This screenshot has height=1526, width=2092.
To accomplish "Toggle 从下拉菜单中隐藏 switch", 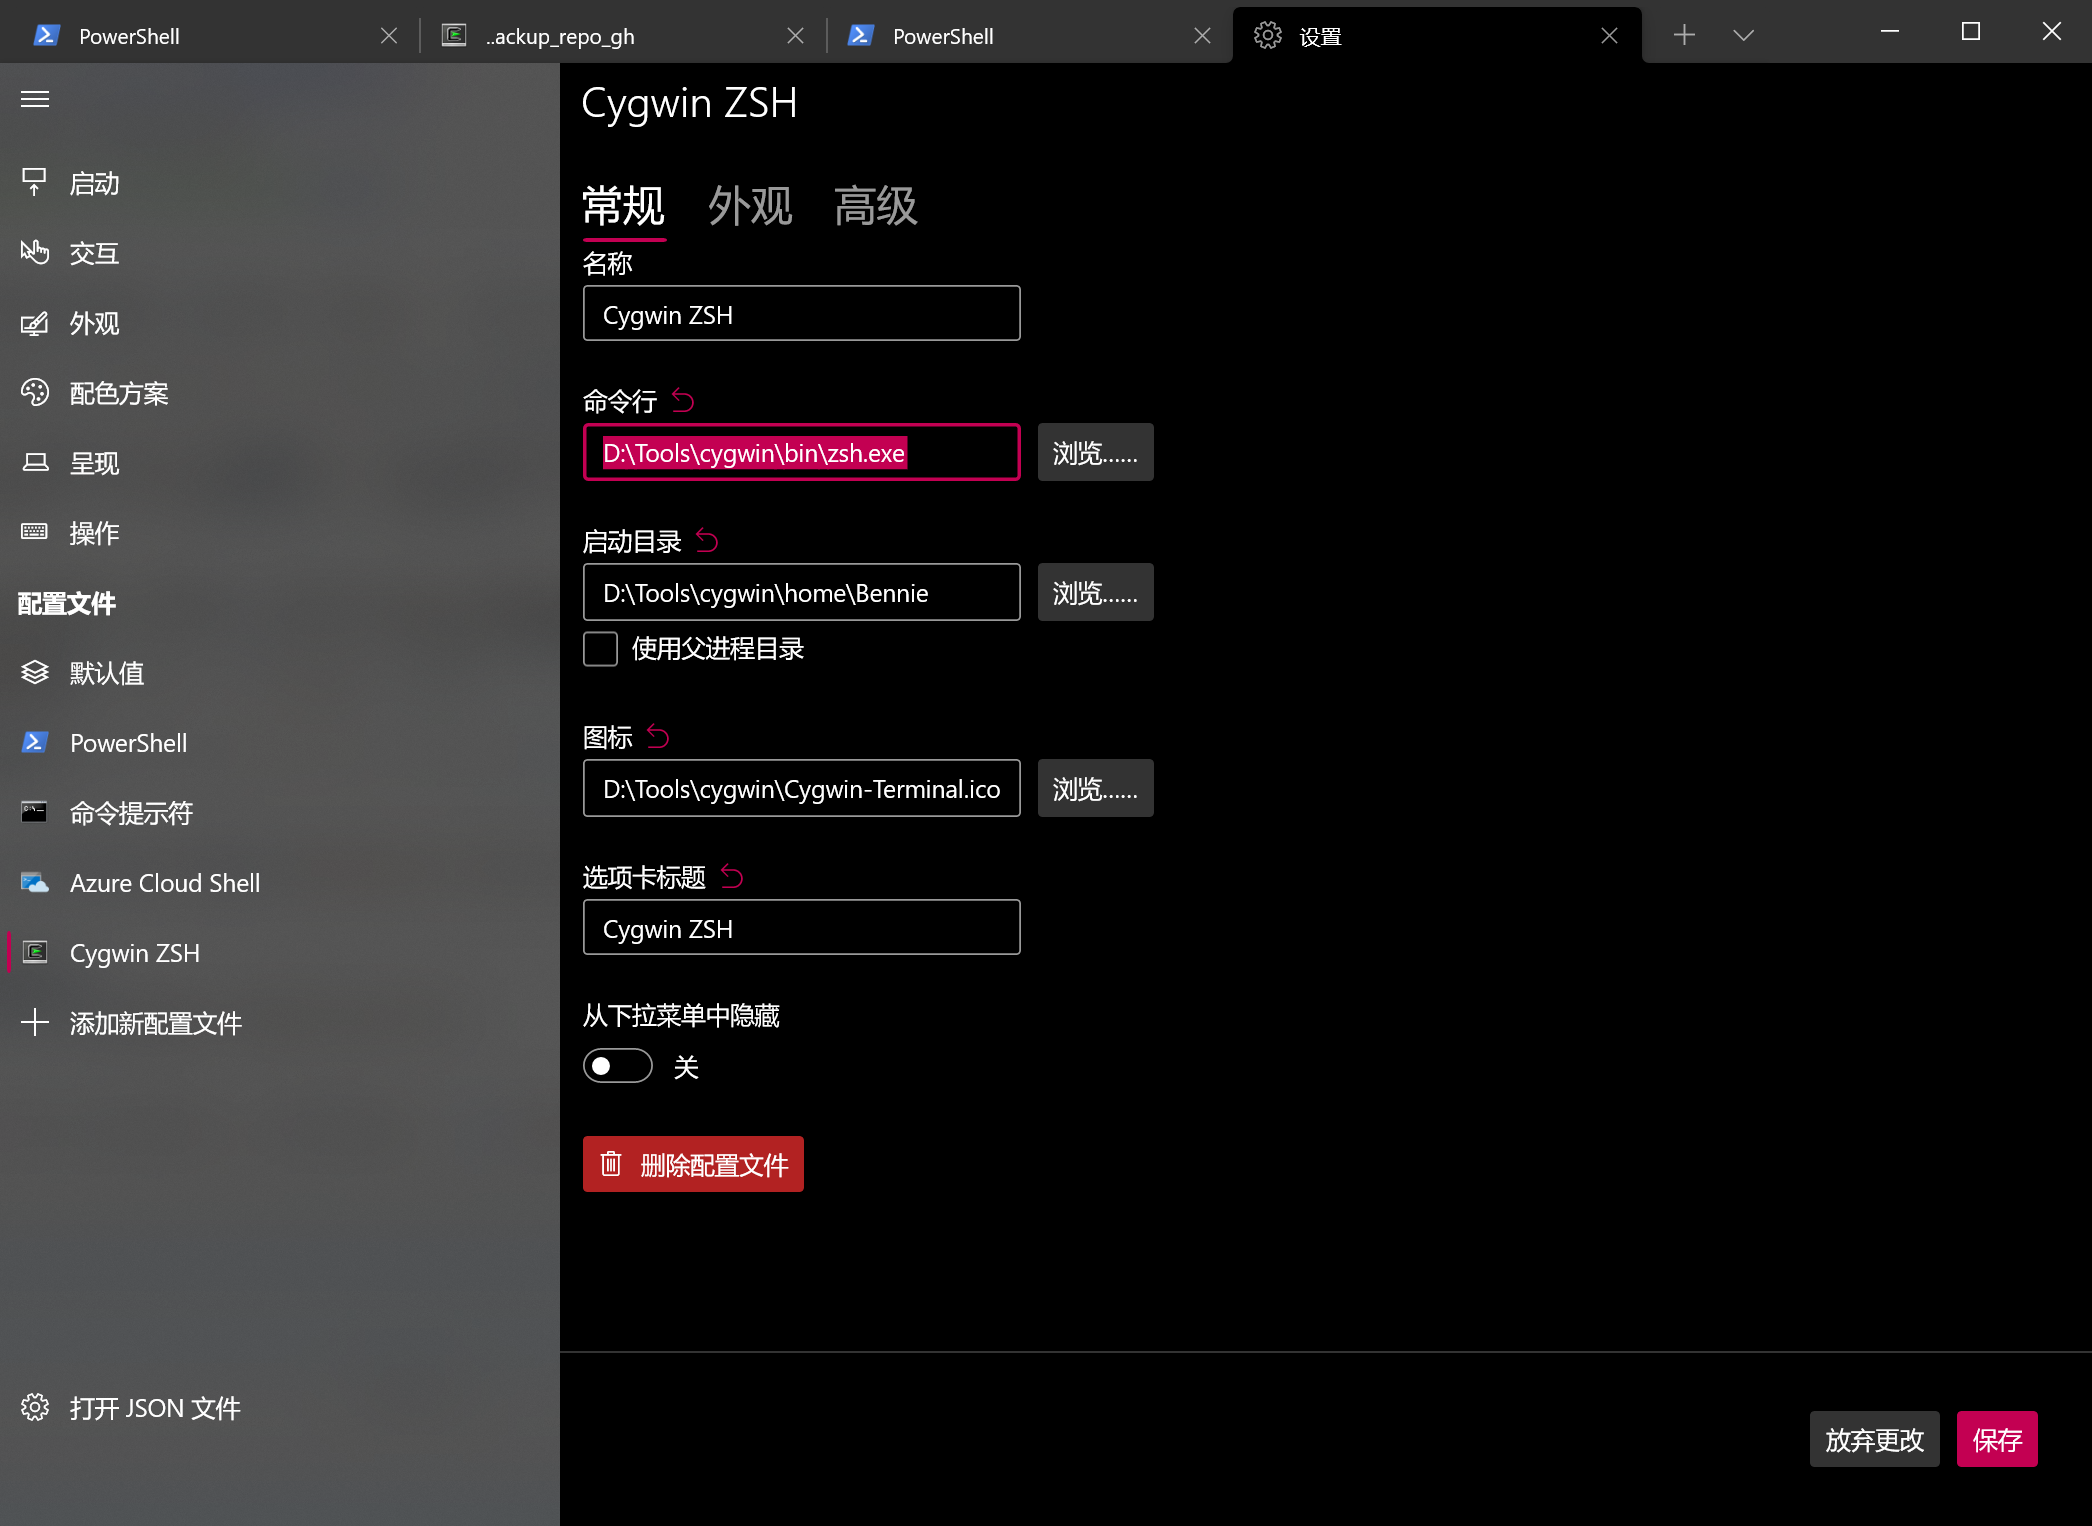I will pyautogui.click(x=618, y=1066).
